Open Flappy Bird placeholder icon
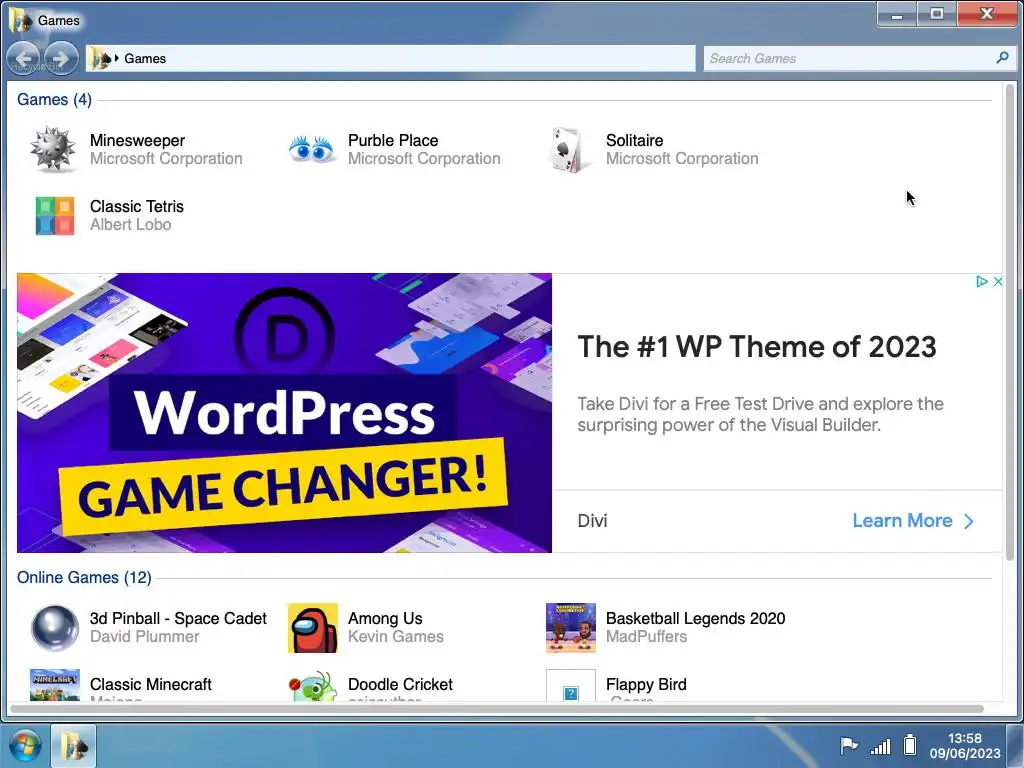The image size is (1024, 768). tap(571, 686)
